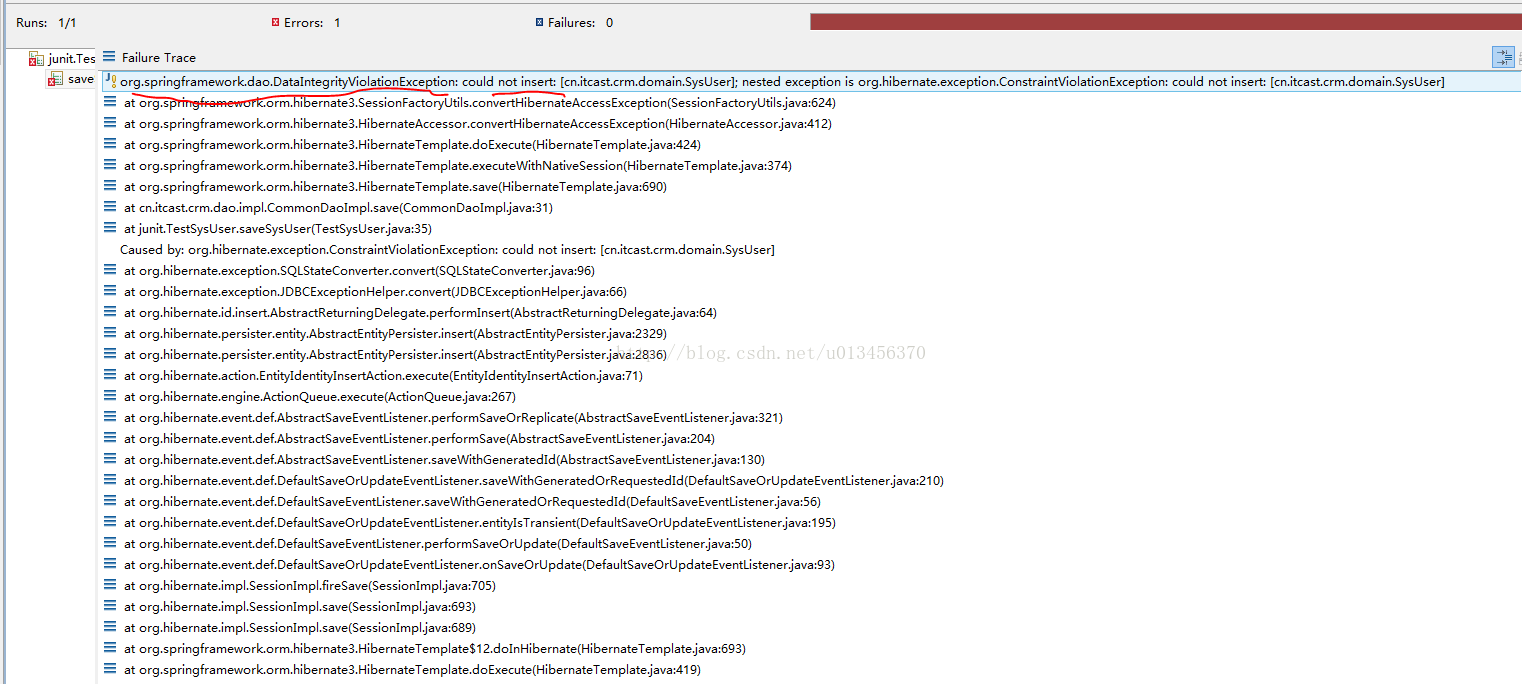The width and height of the screenshot is (1522, 684).
Task: Click stack icon beside JDBCExceptionHelper.java:66
Action: pos(110,291)
